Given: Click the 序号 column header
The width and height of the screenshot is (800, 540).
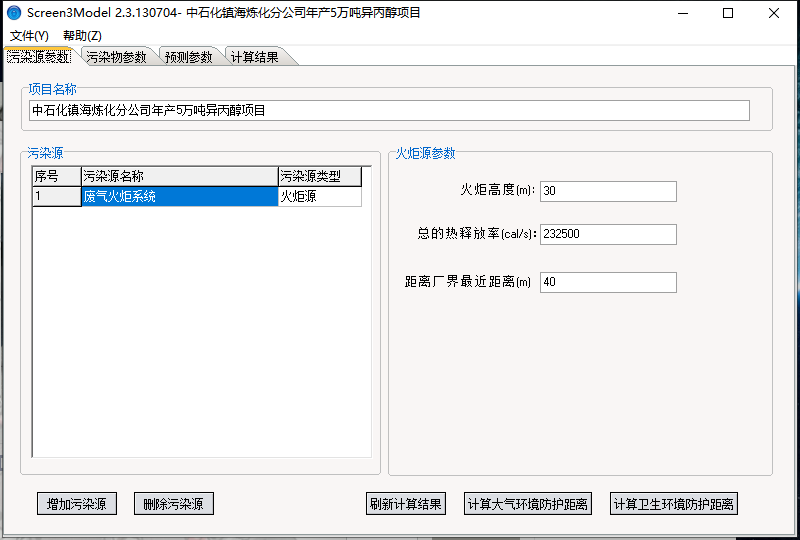Looking at the screenshot, I should click(x=57, y=177).
